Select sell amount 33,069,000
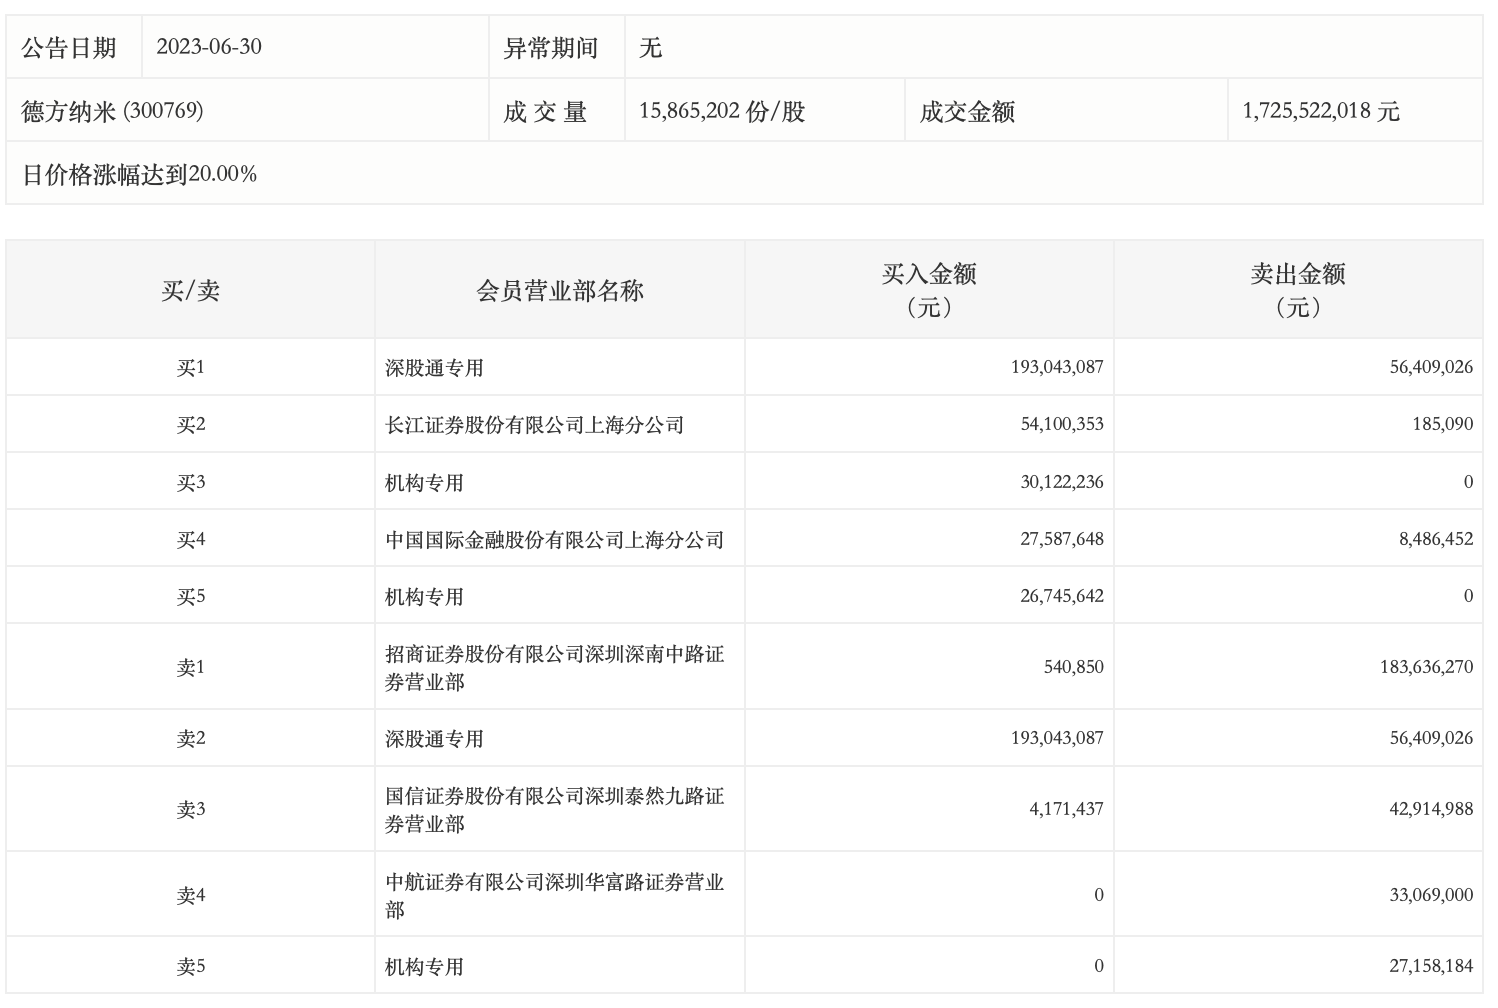 [x=1431, y=895]
